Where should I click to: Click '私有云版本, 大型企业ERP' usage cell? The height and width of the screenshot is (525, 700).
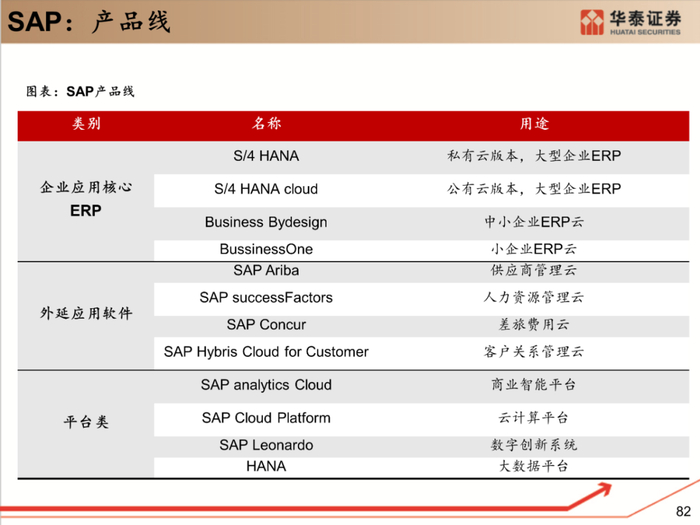click(534, 156)
